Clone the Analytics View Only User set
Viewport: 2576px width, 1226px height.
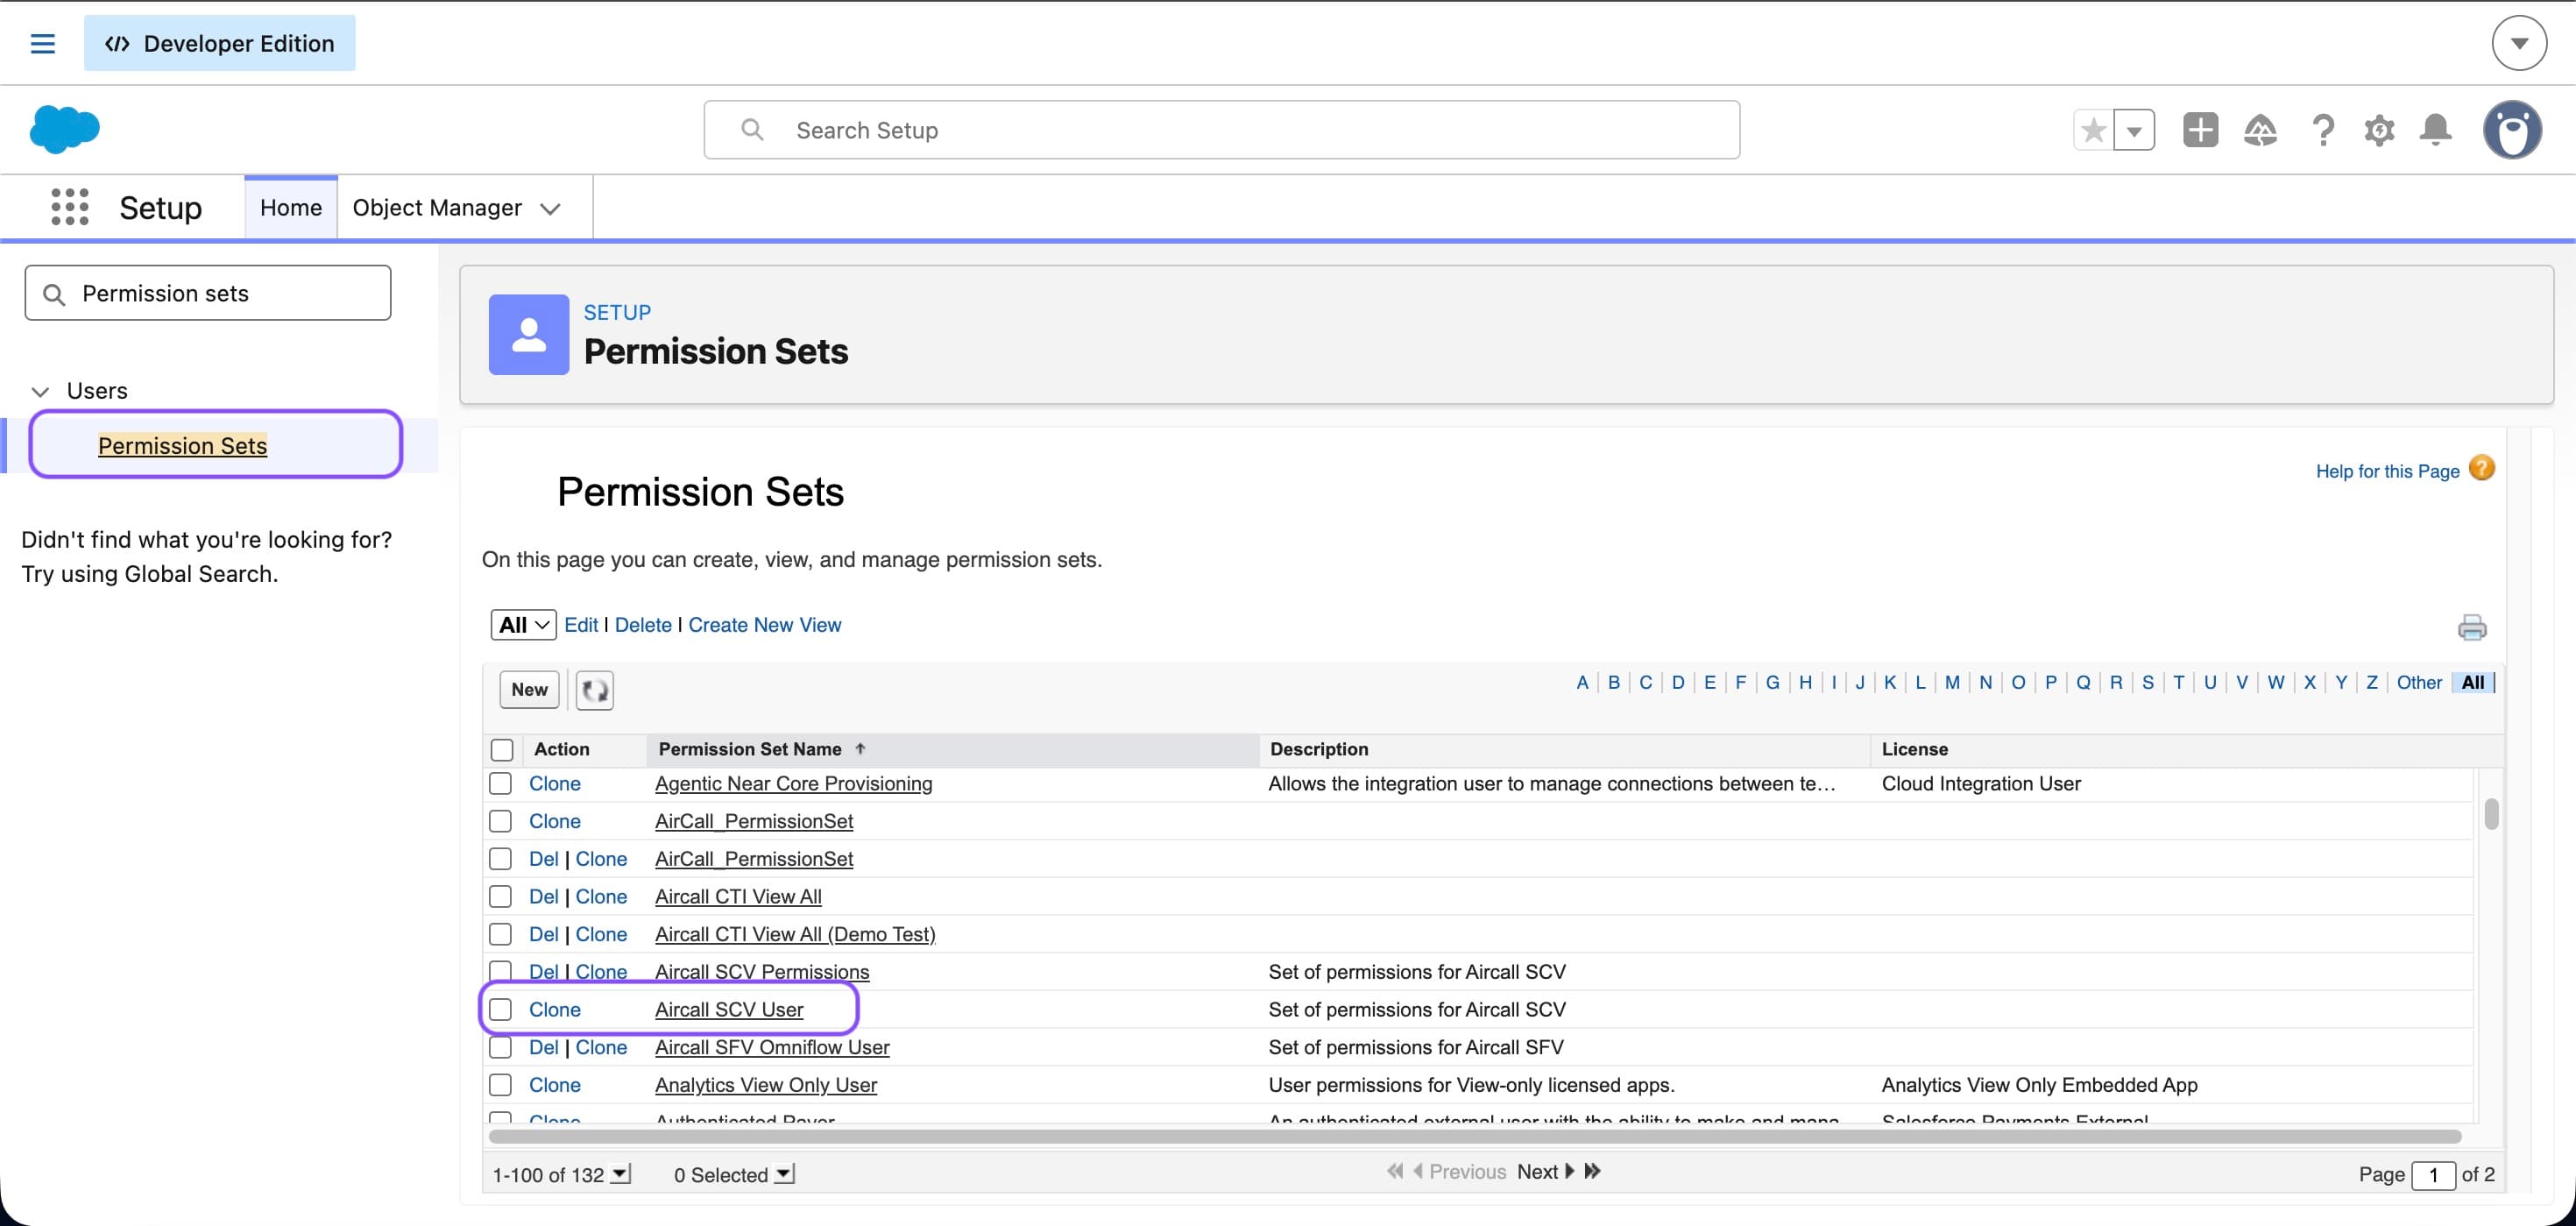coord(555,1085)
